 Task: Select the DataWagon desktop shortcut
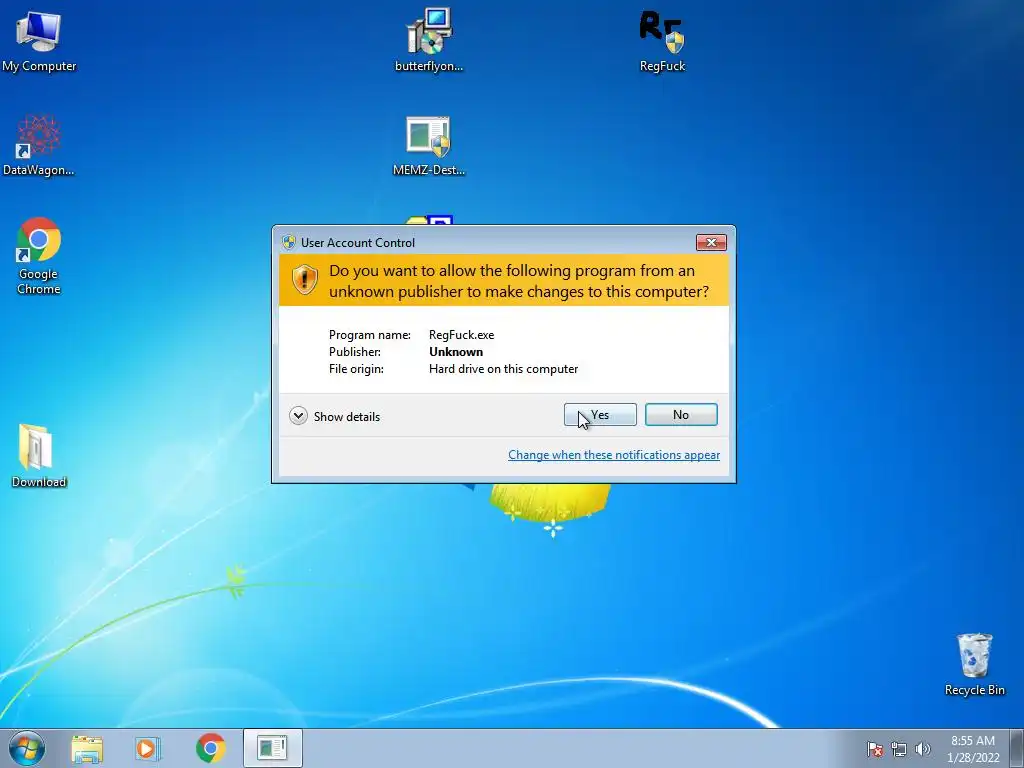pos(39,145)
